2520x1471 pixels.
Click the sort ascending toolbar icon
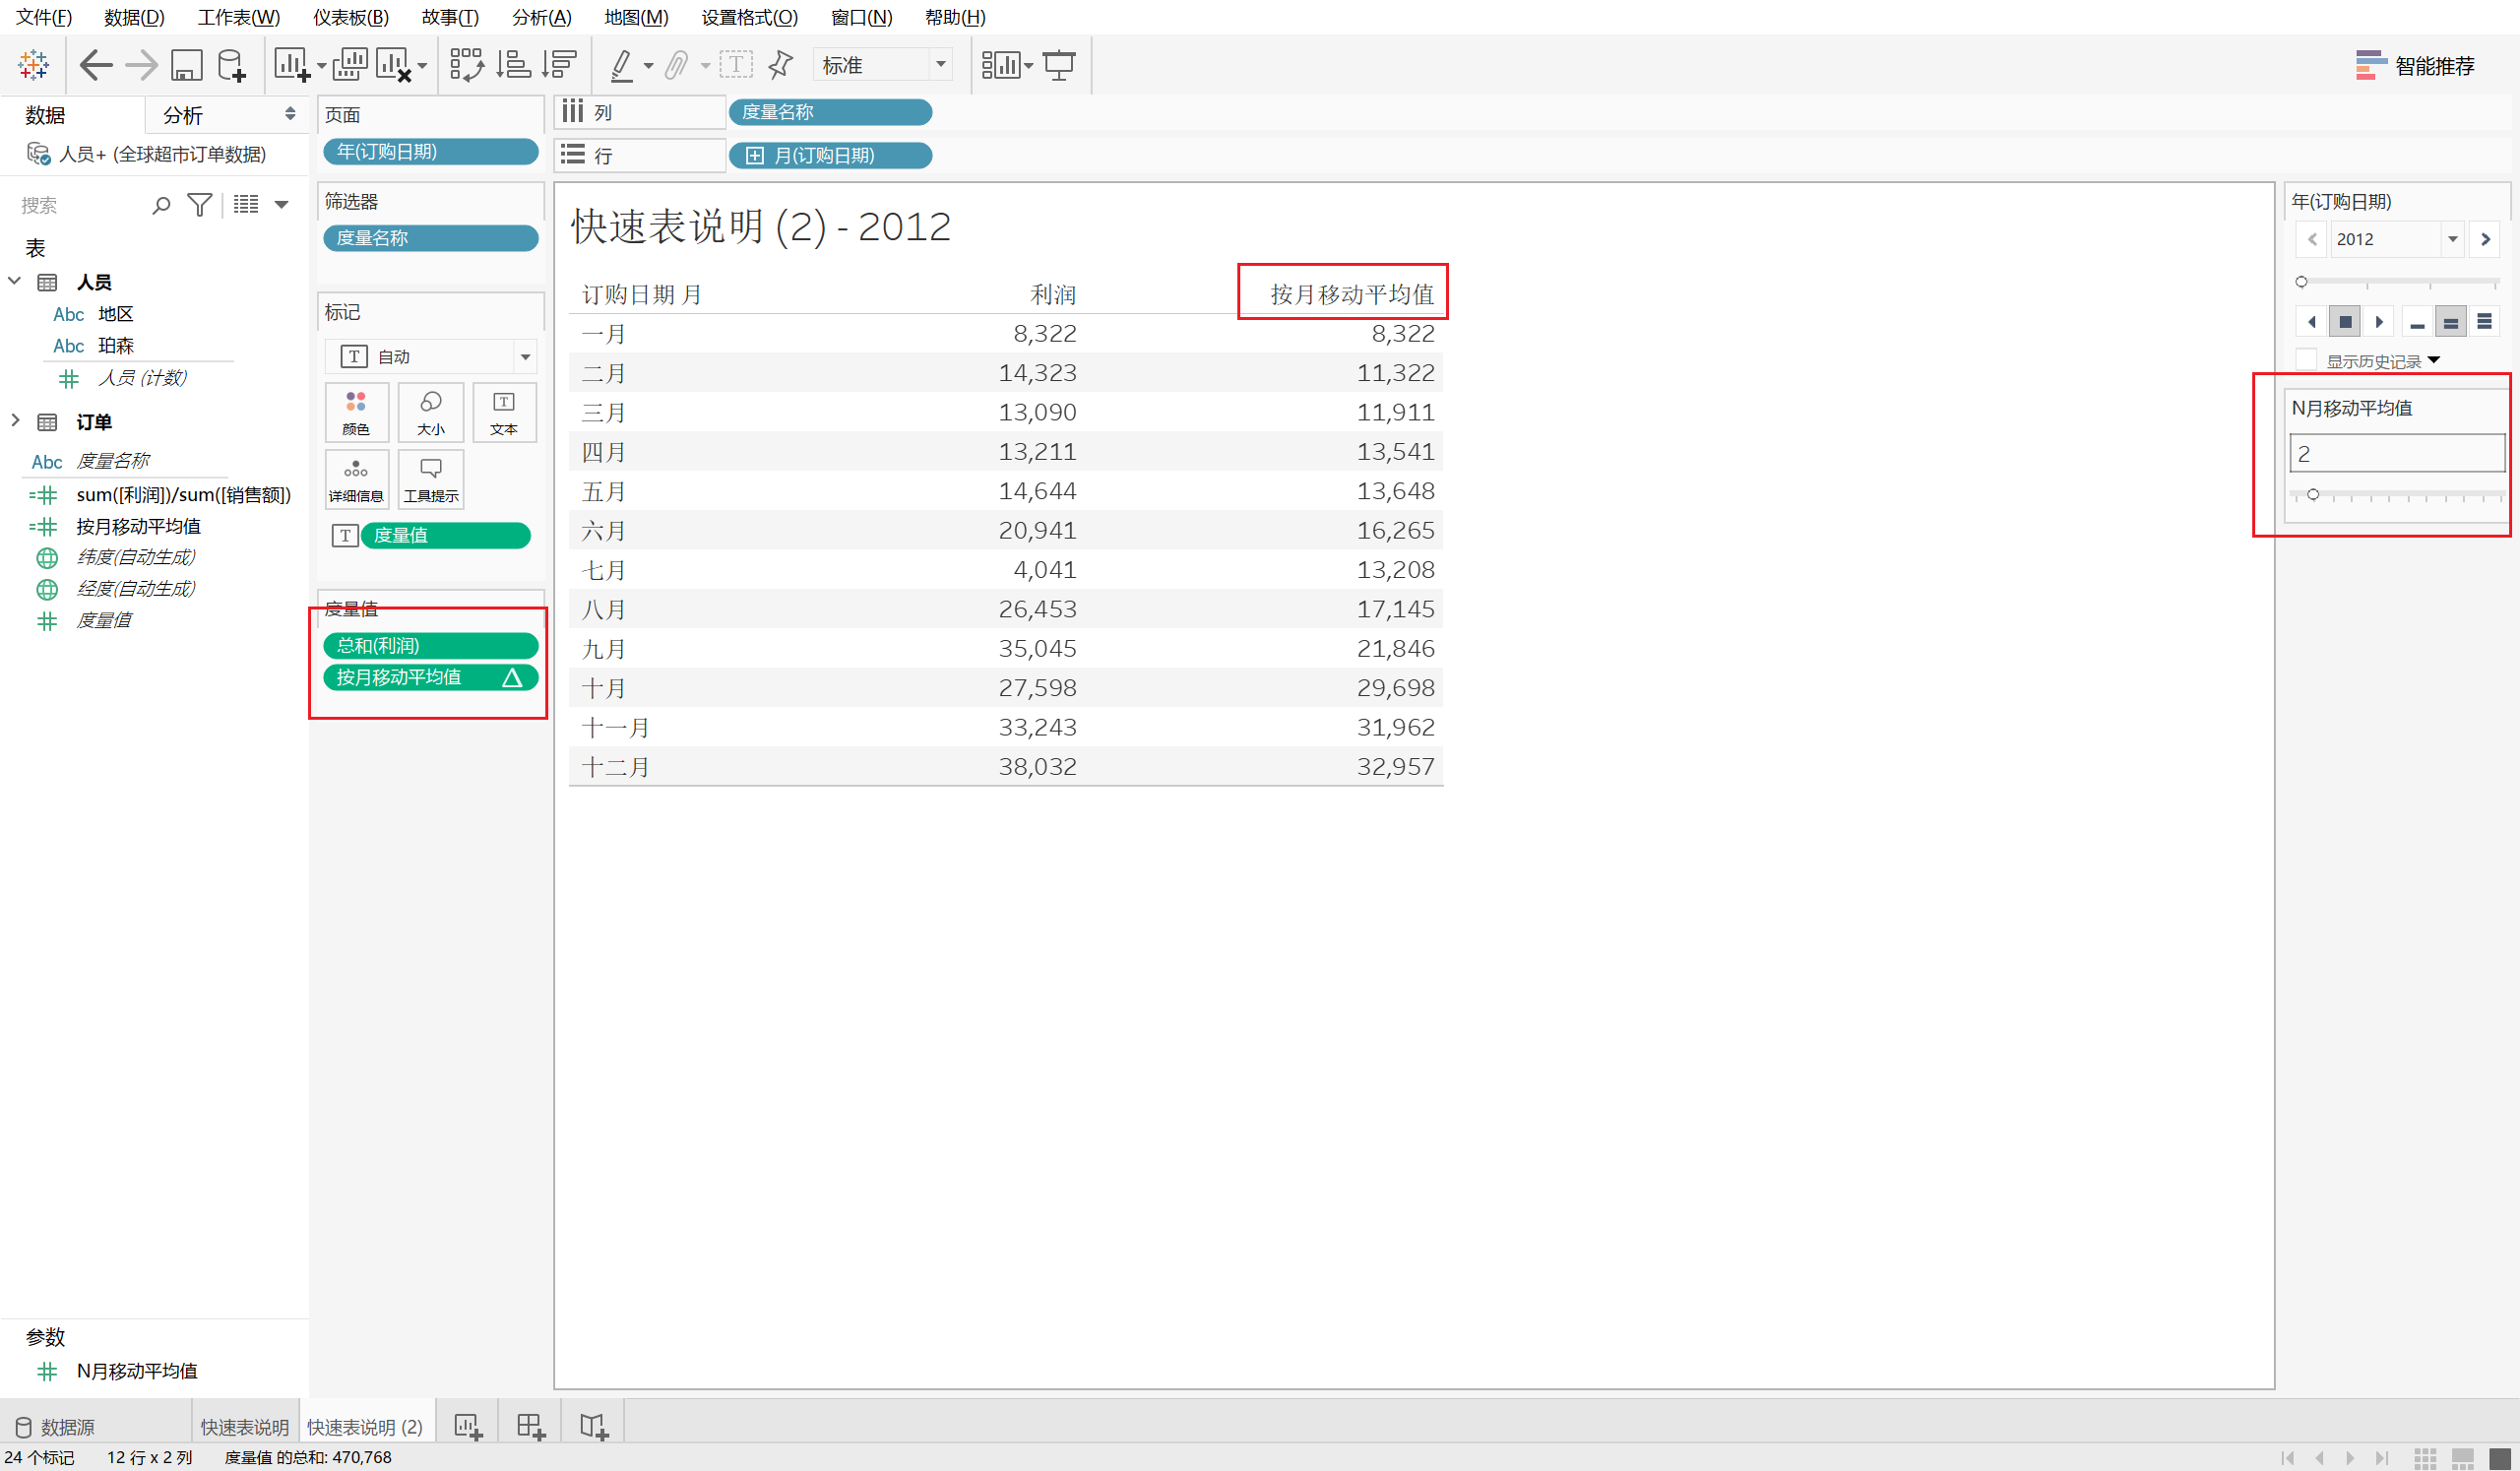pyautogui.click(x=513, y=65)
